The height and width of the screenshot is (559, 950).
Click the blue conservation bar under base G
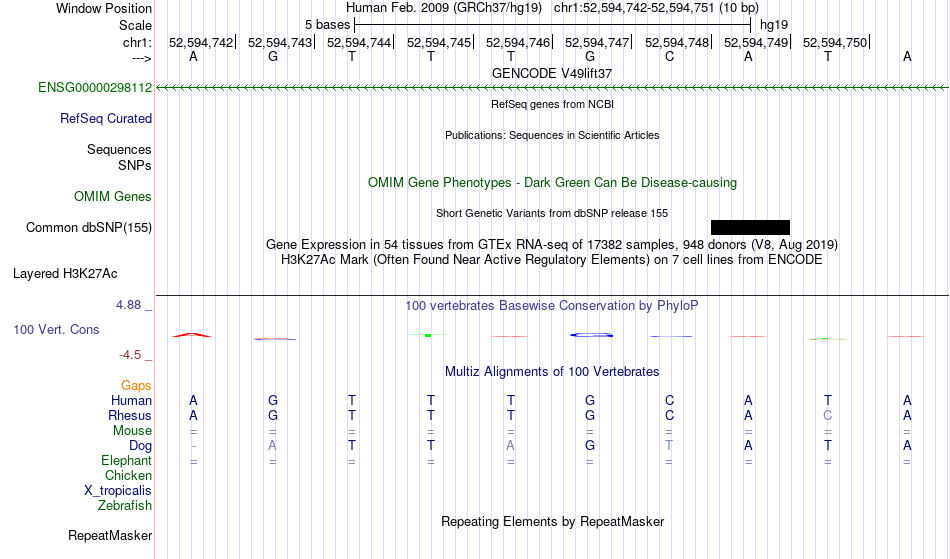tap(591, 335)
